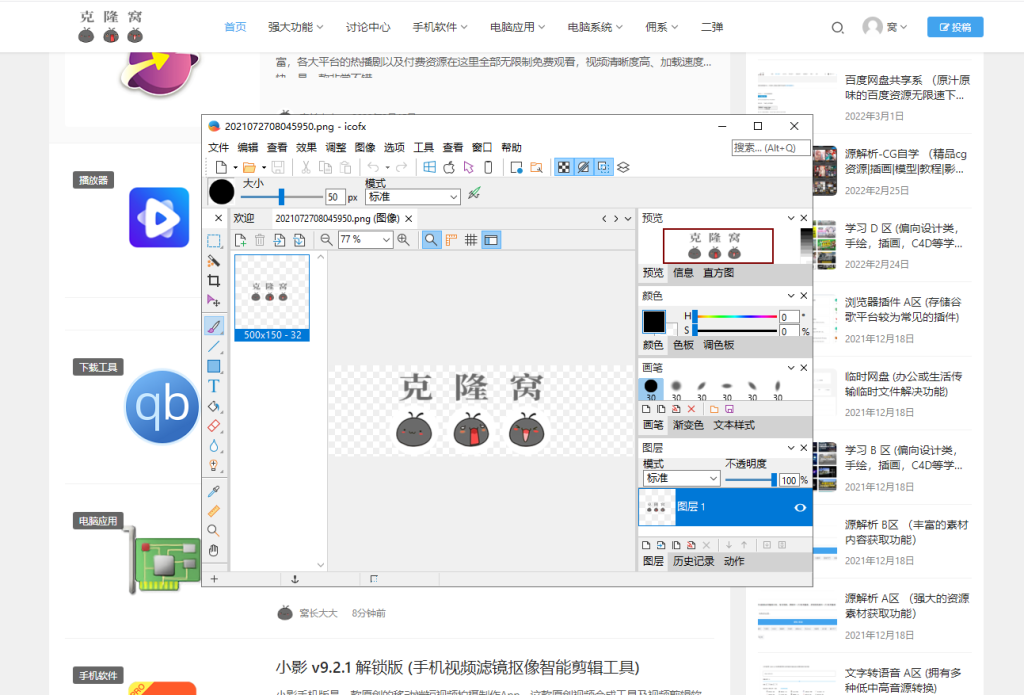This screenshot has height=695, width=1024.
Task: Open the 效果 menu
Action: point(306,148)
